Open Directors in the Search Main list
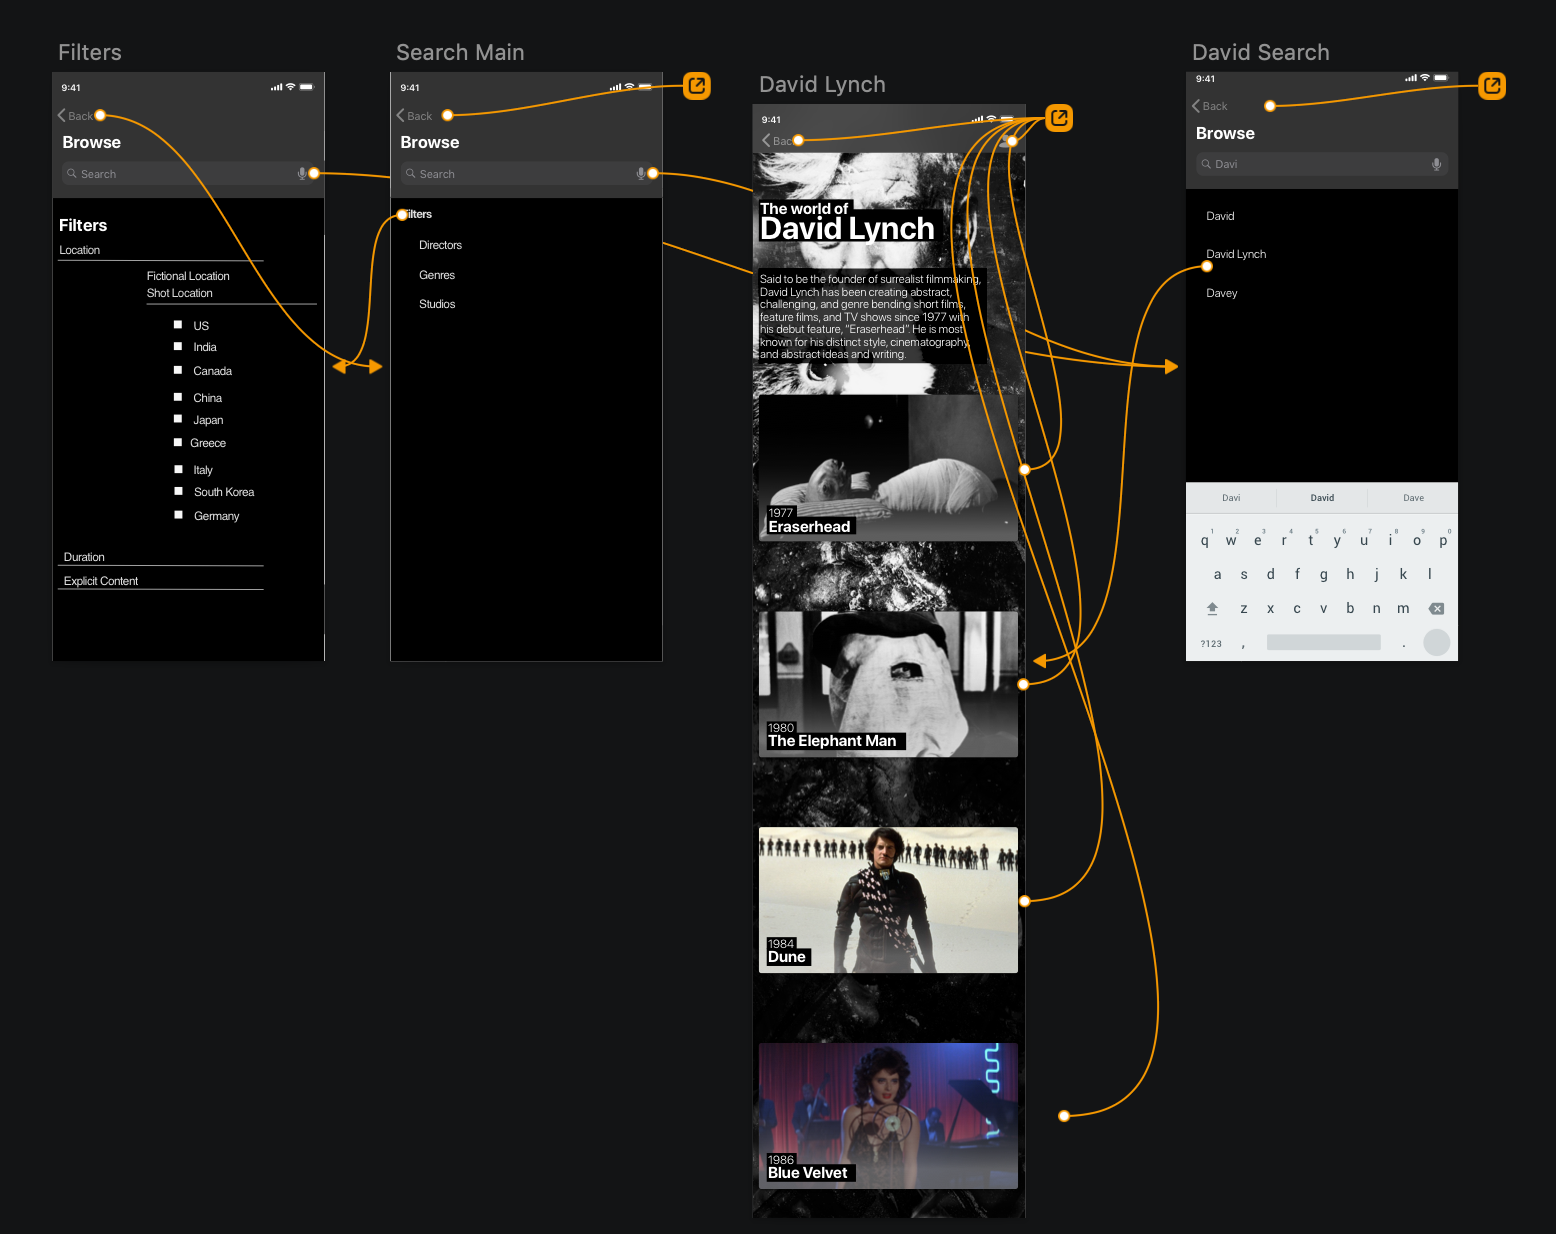 [x=440, y=245]
